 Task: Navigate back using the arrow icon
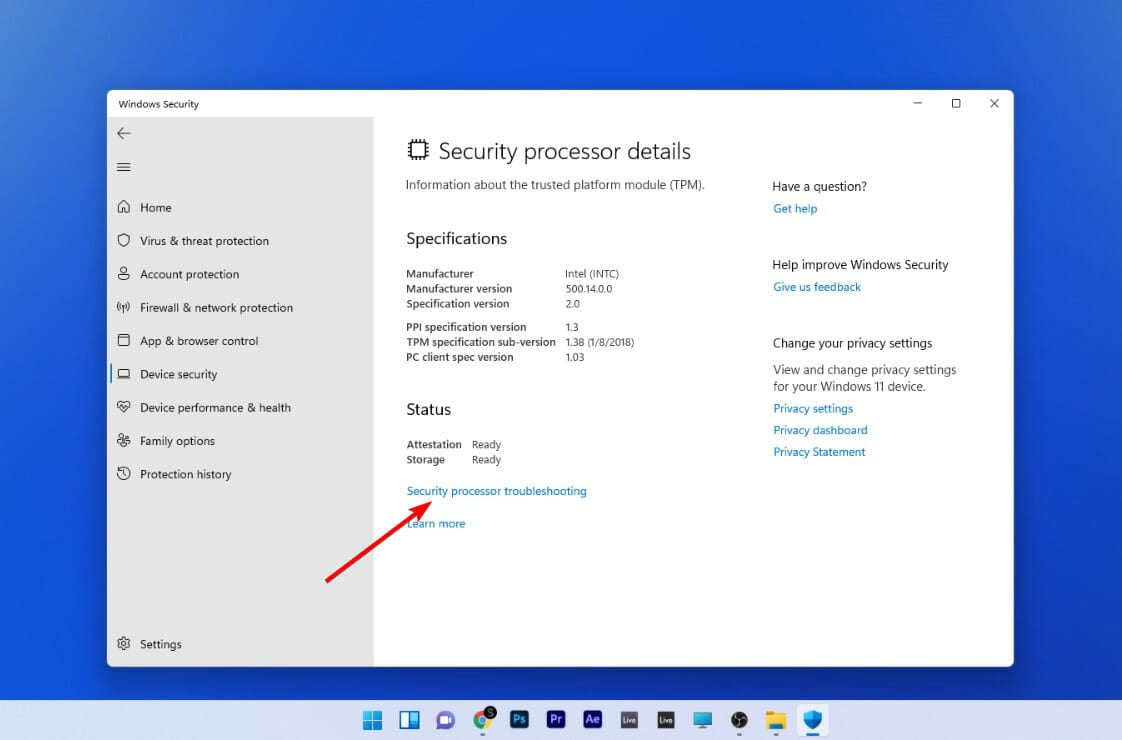coord(123,133)
